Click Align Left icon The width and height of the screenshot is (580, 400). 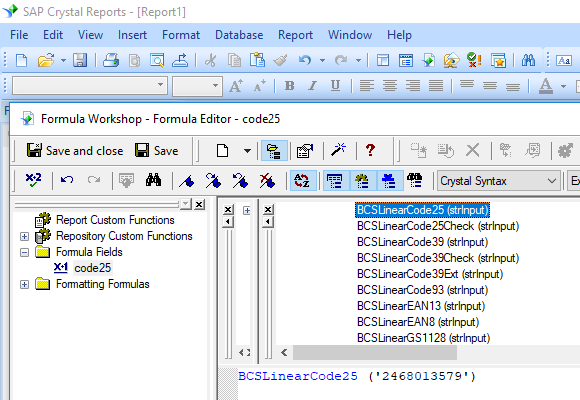(367, 86)
